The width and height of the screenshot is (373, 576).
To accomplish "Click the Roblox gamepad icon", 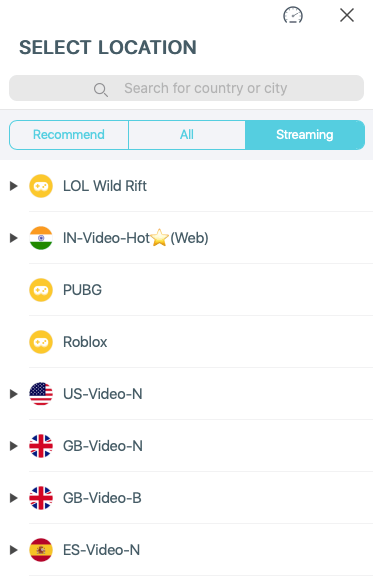I will pyautogui.click(x=41, y=342).
